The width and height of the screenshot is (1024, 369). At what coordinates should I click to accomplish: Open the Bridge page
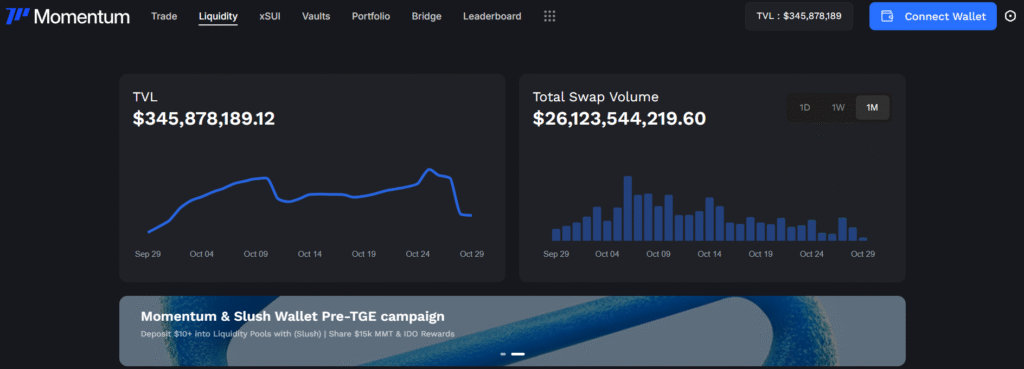pos(426,16)
